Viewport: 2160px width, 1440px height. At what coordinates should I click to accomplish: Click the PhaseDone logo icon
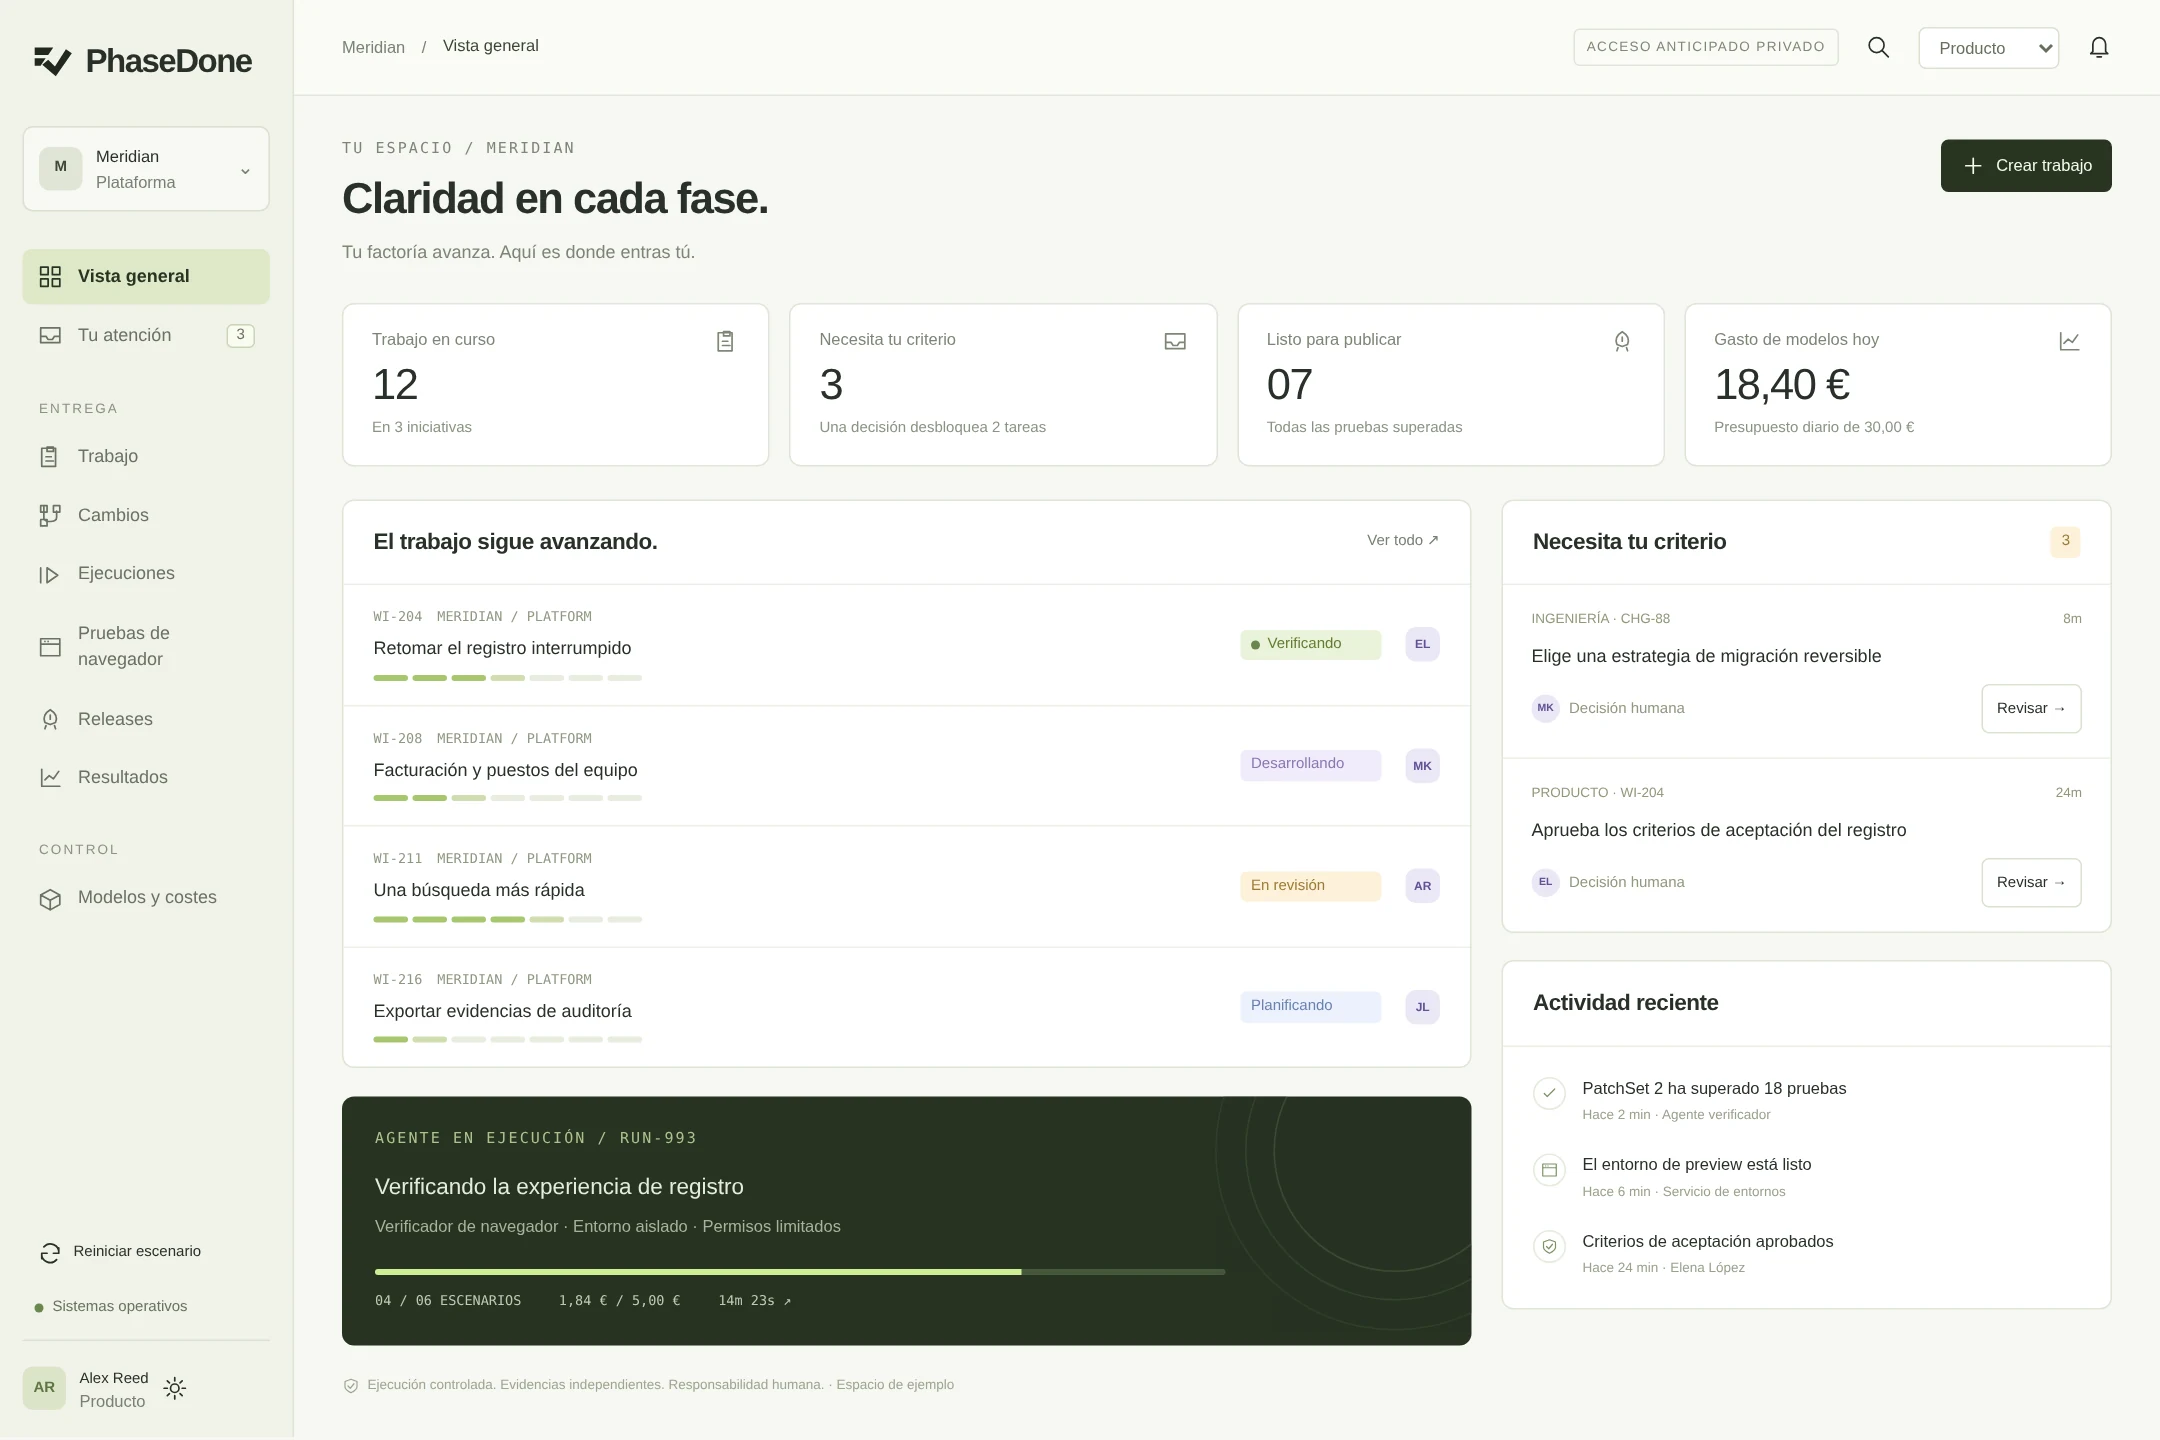(53, 61)
